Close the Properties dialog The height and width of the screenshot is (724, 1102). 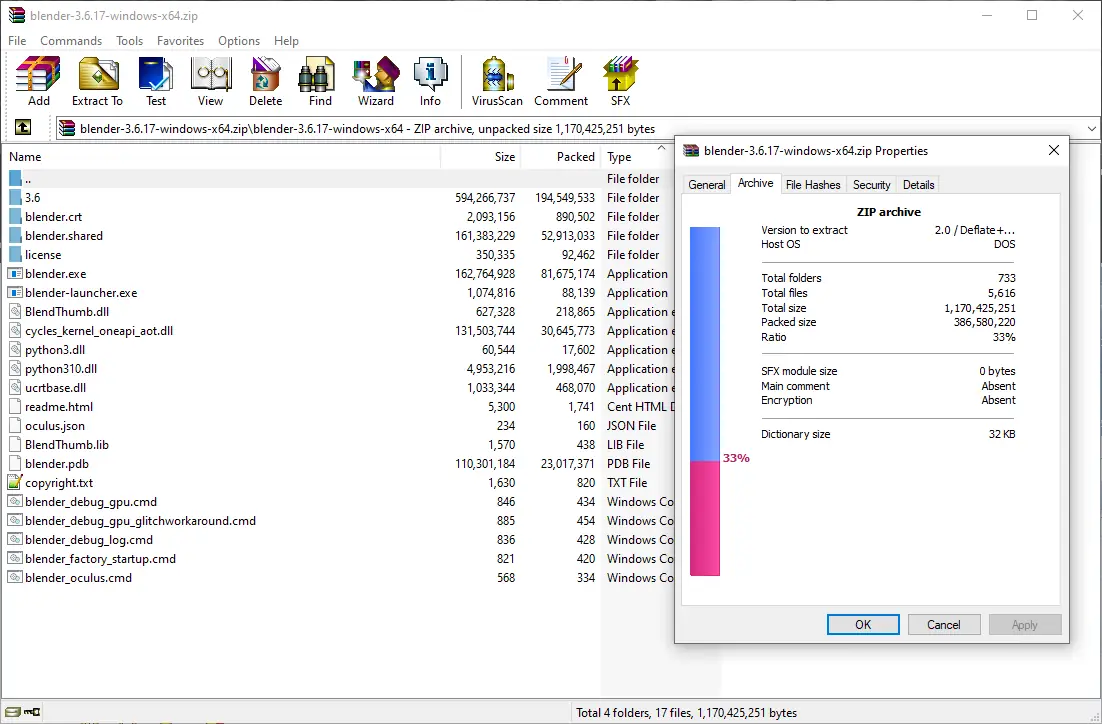click(x=1054, y=150)
